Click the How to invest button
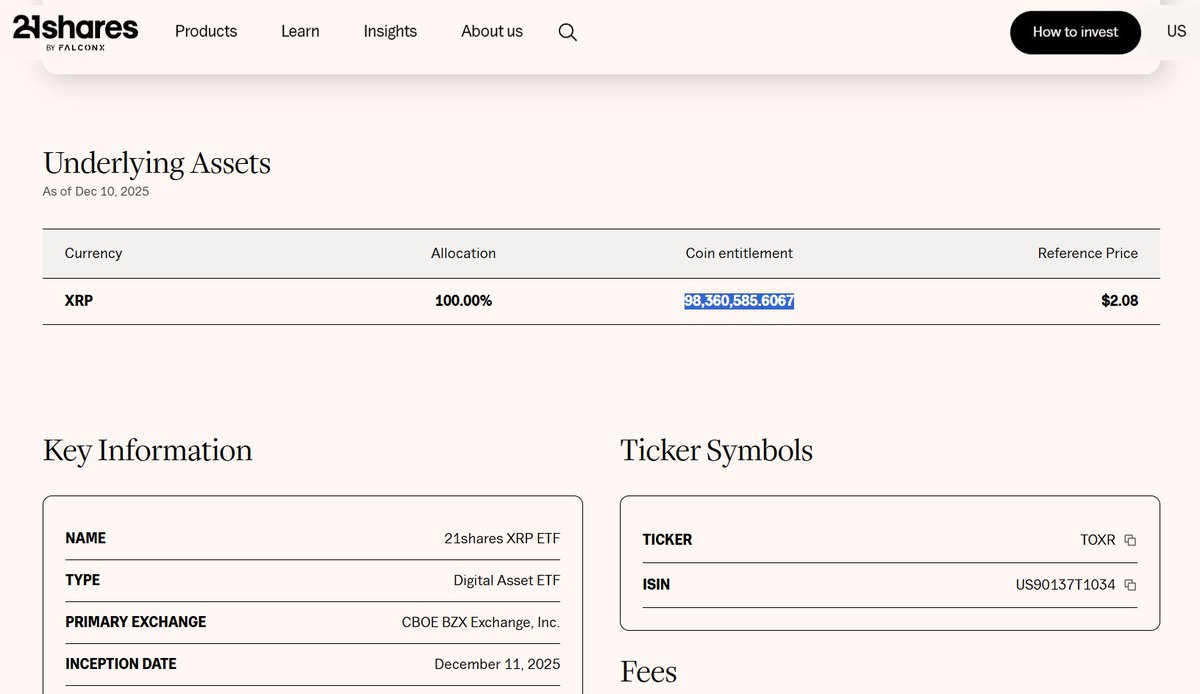Screen dimensions: 1200x694 coord(1075,32)
